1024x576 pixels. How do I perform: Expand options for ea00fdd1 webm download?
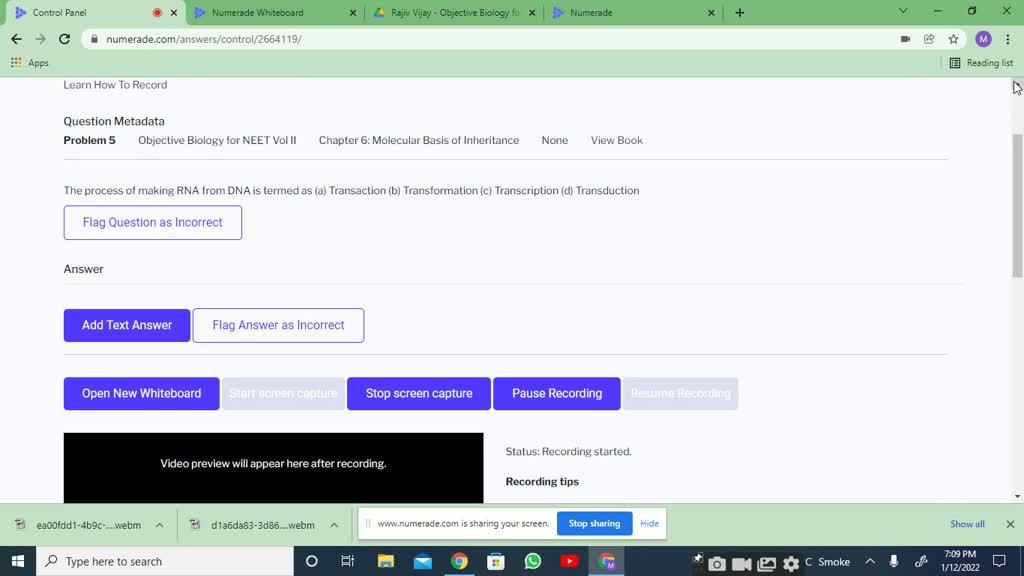[x=159, y=524]
